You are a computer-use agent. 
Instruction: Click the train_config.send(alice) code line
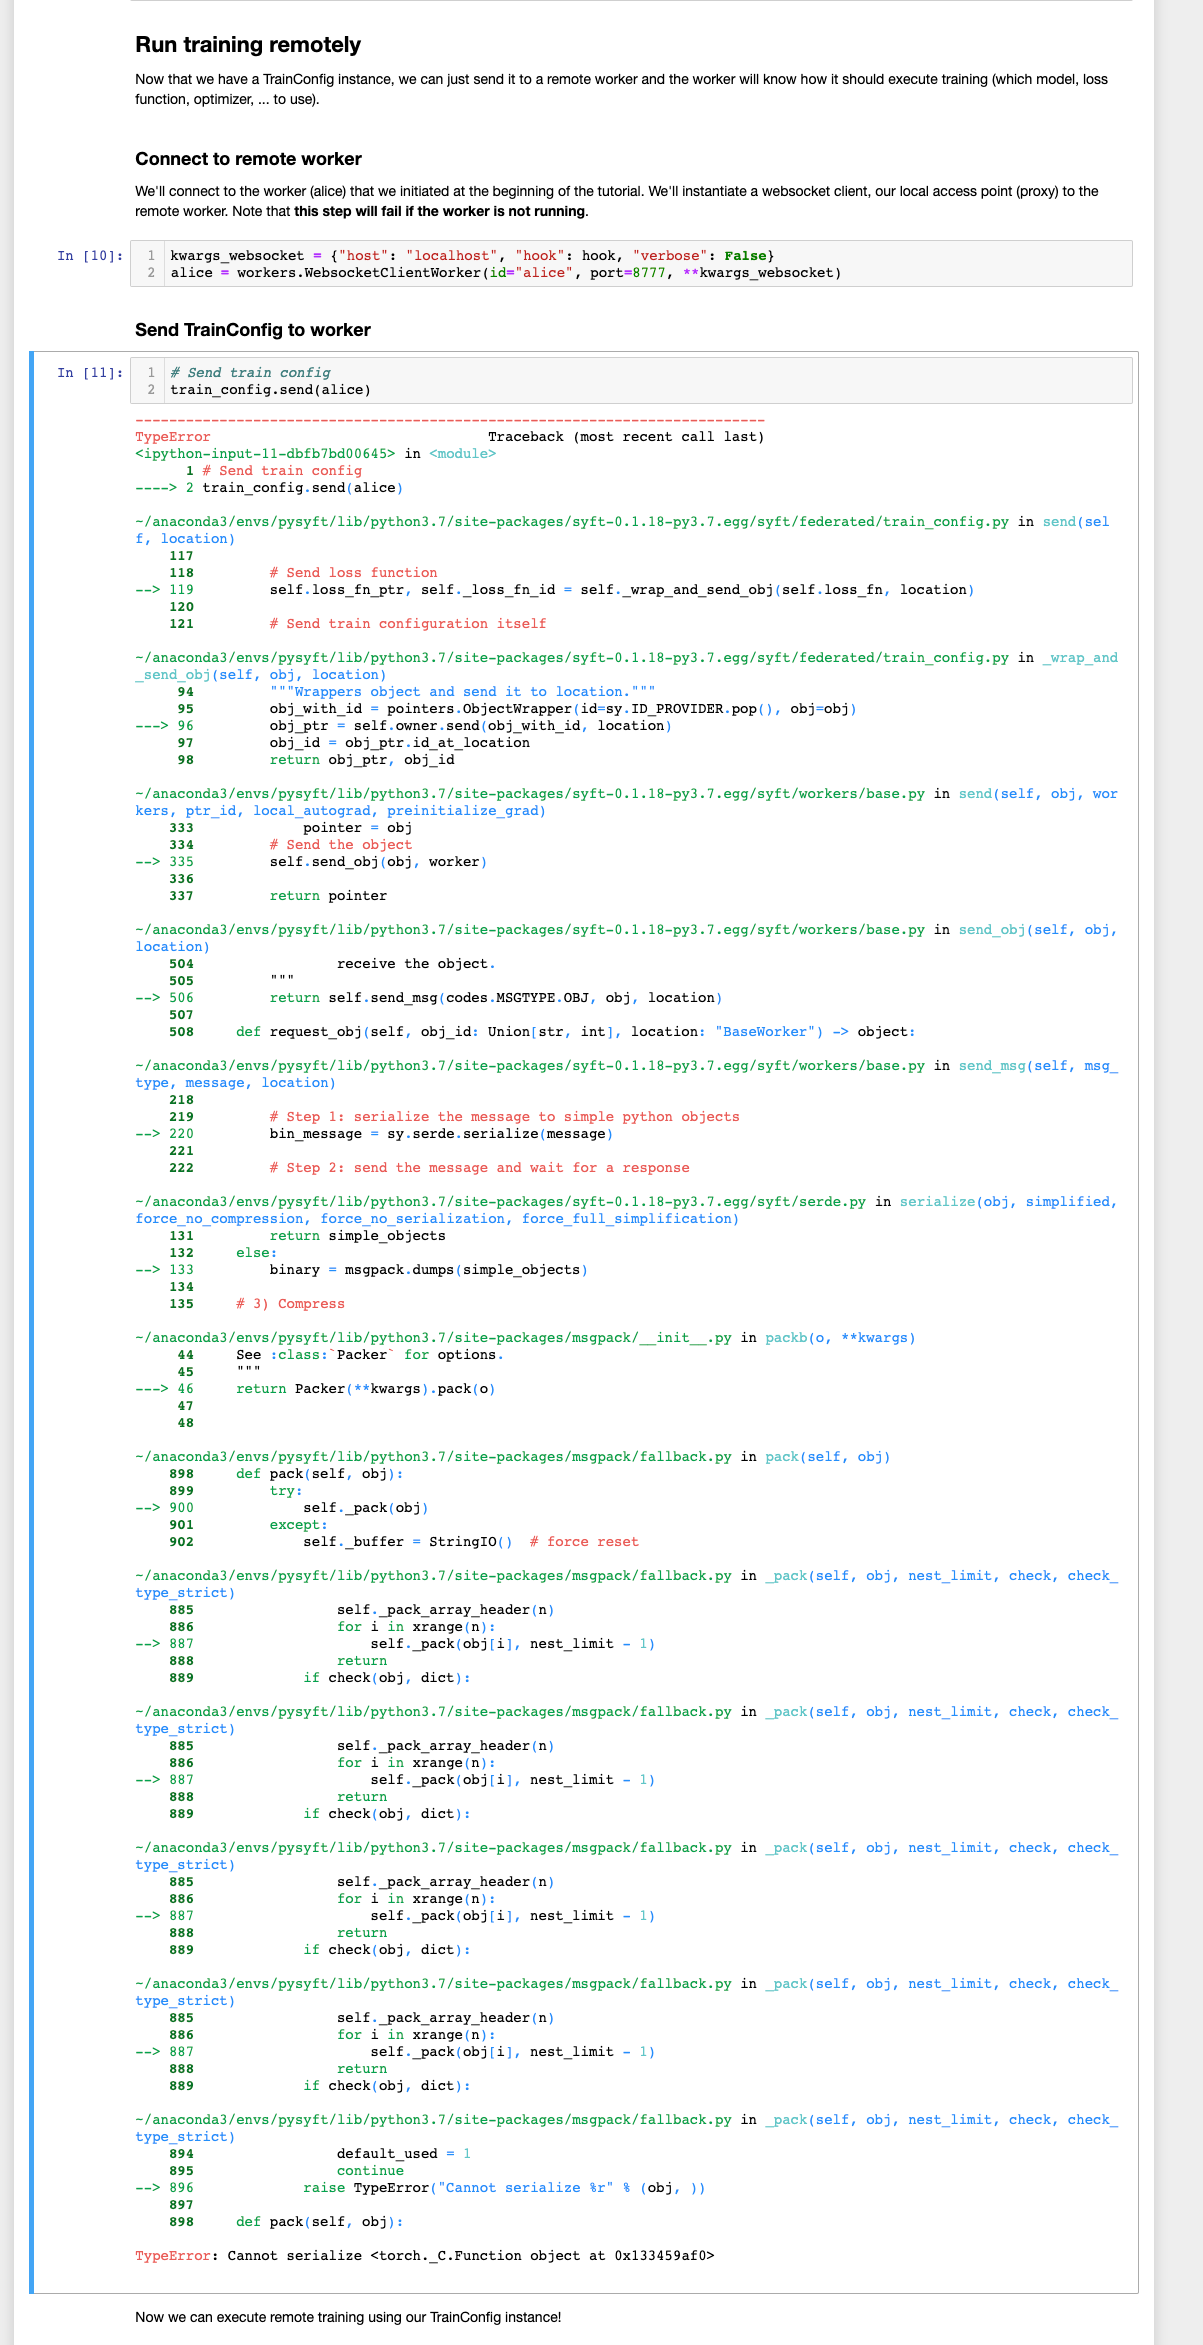pyautogui.click(x=270, y=390)
